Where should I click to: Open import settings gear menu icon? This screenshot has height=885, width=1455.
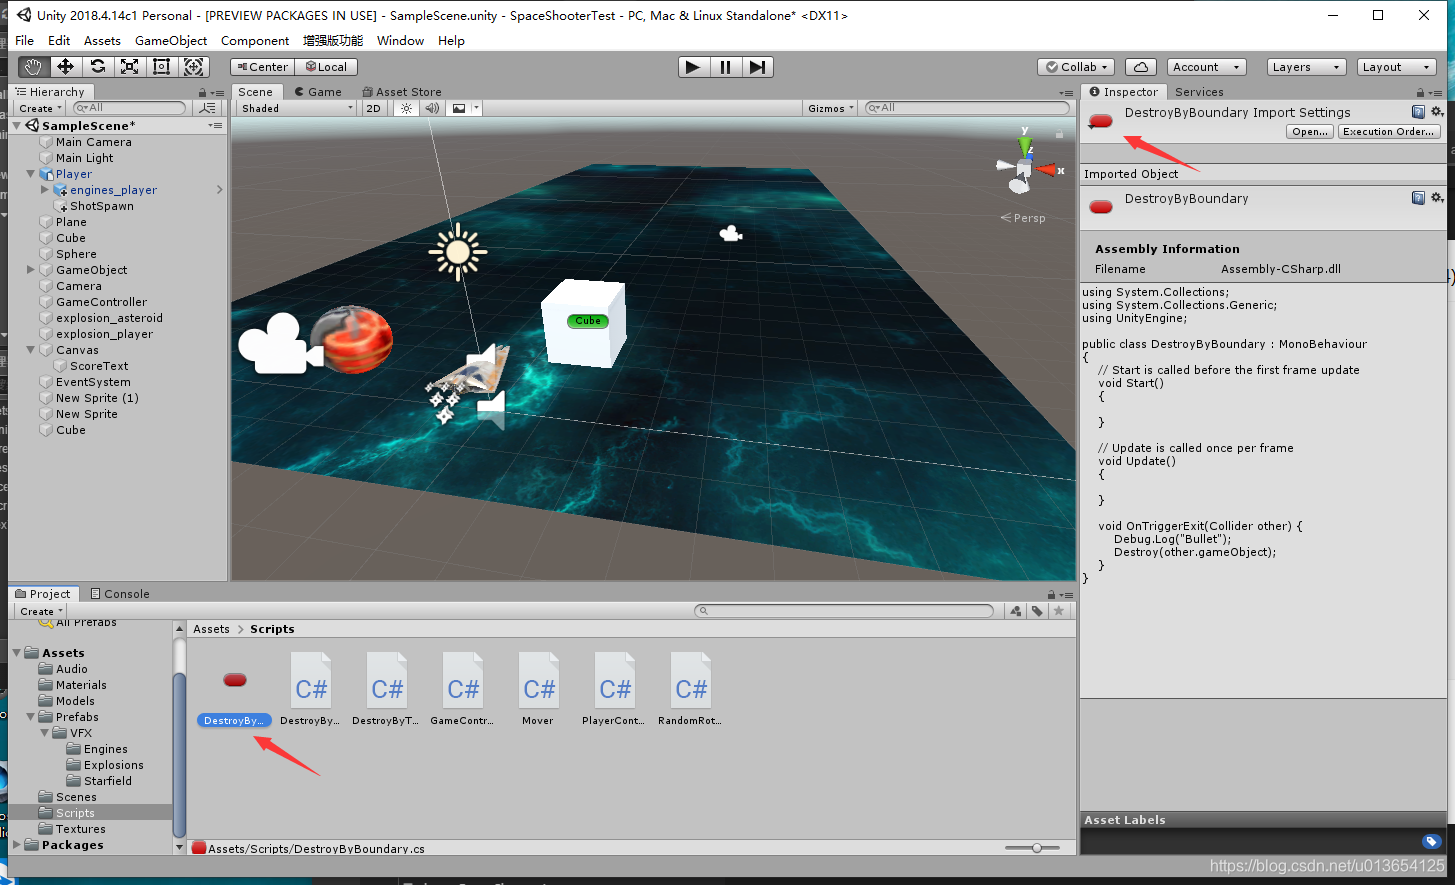pyautogui.click(x=1437, y=112)
